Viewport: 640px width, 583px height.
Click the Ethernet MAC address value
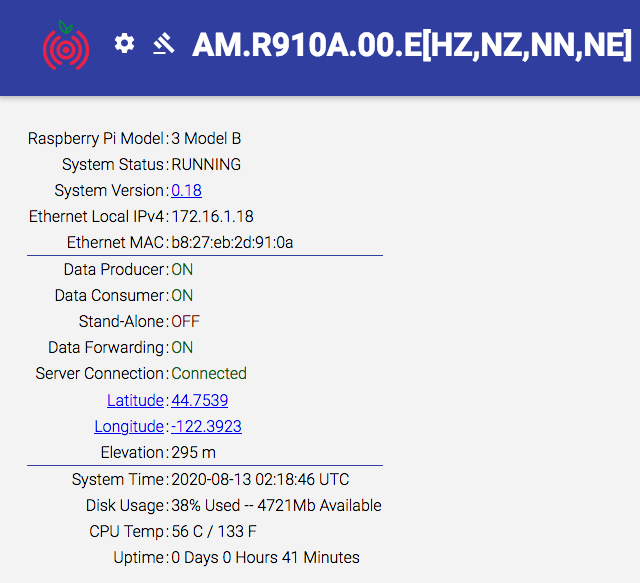pos(232,243)
